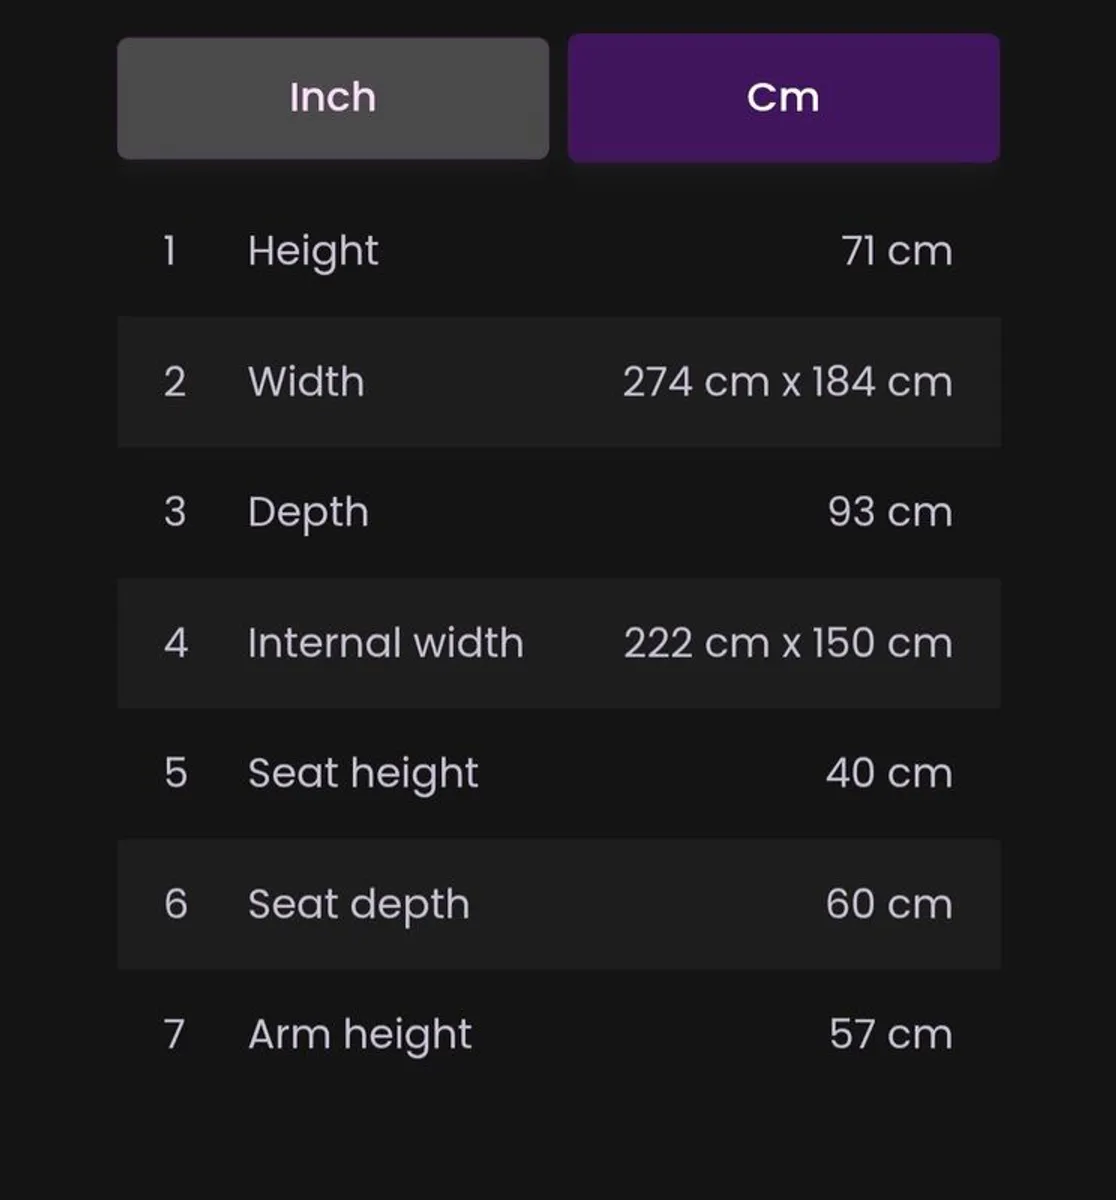Click the 274 cm x 184 cm value
The height and width of the screenshot is (1200, 1116).
[787, 382]
